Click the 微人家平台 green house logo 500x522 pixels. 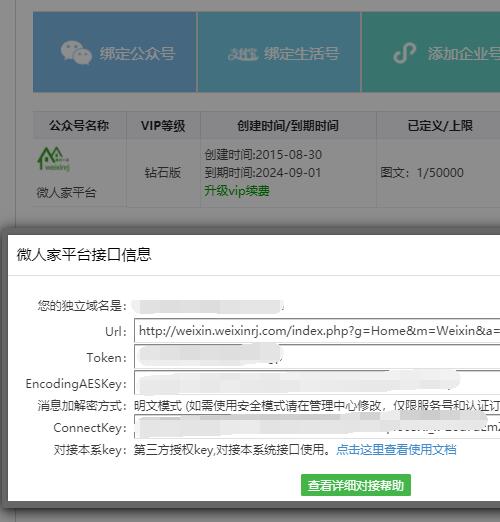(54, 159)
